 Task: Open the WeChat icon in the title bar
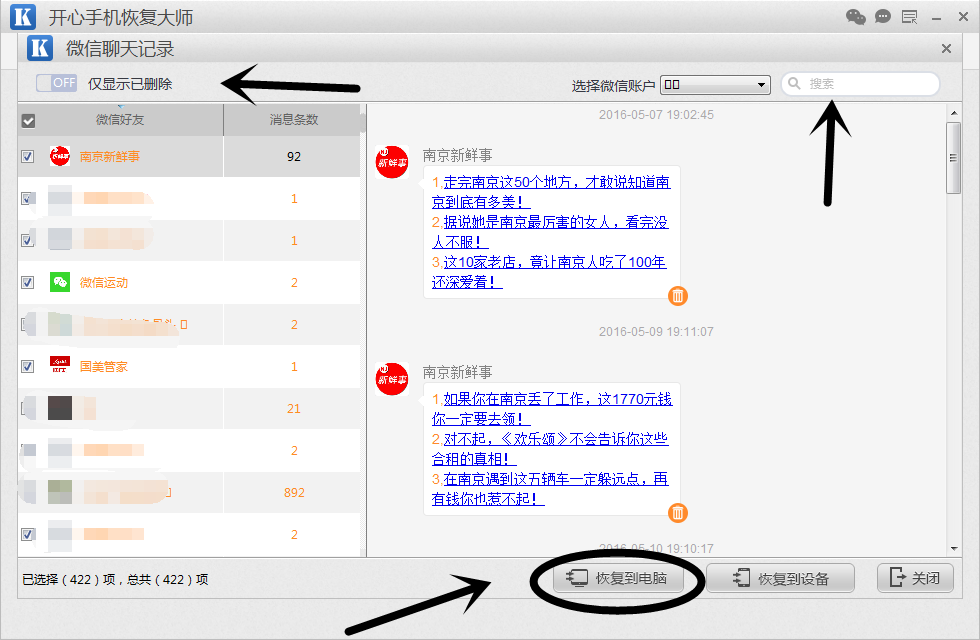coord(855,16)
